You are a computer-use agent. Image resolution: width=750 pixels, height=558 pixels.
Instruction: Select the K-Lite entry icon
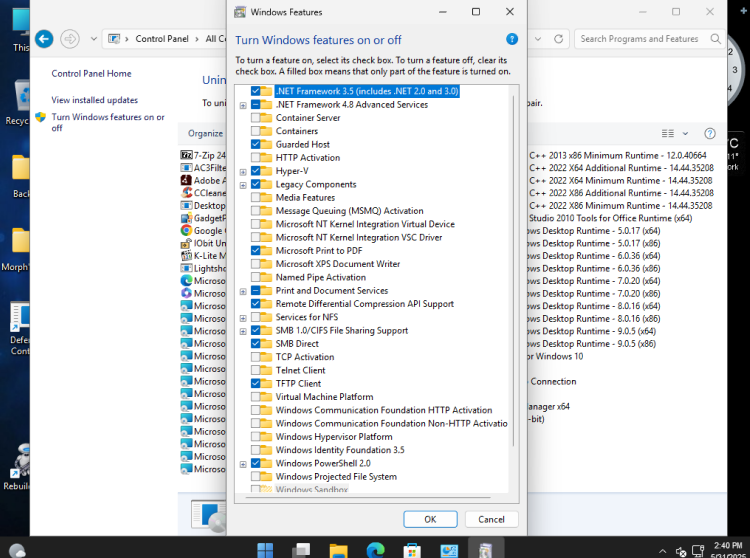point(186,255)
